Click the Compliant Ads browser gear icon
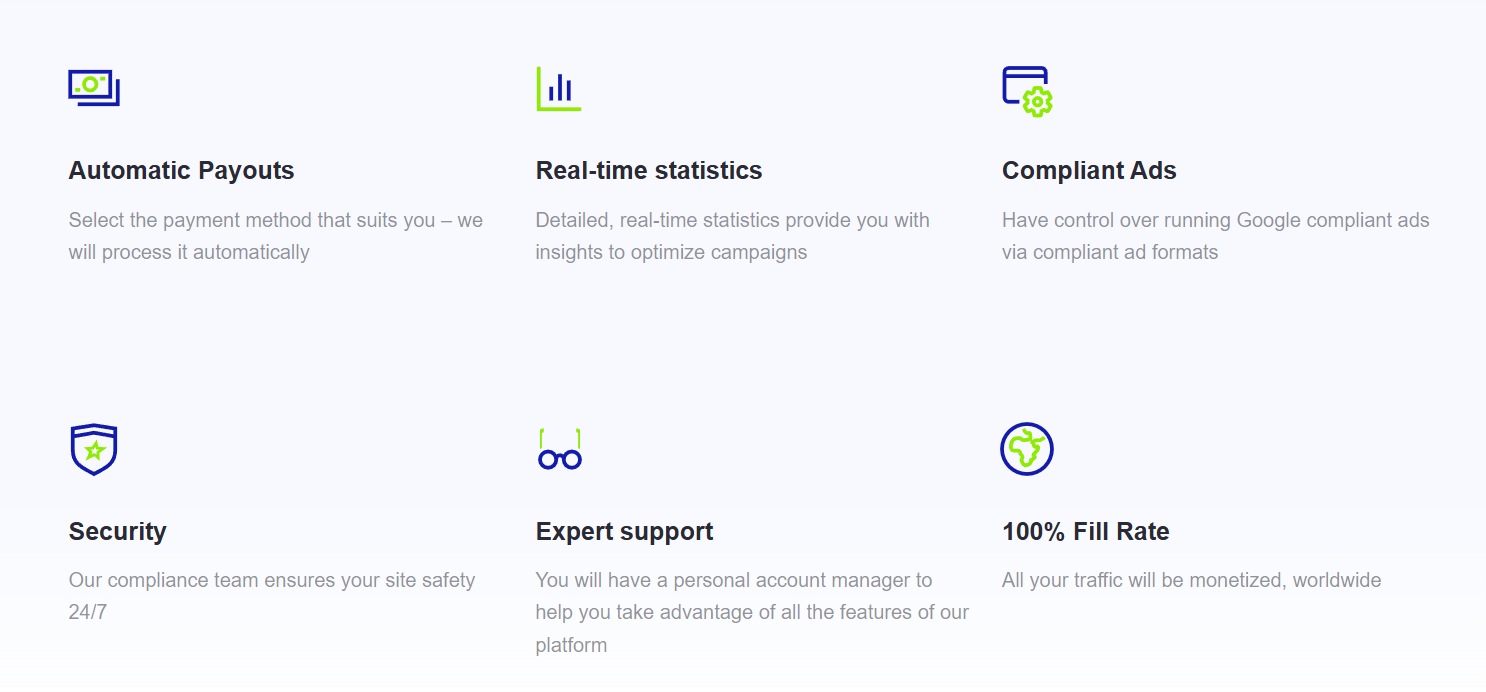Screen dimensions: 1486x692 (x=1028, y=91)
